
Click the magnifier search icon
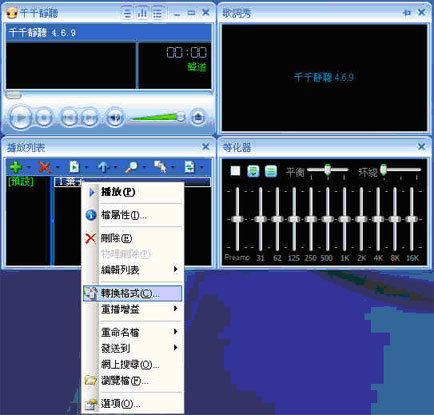coord(131,167)
